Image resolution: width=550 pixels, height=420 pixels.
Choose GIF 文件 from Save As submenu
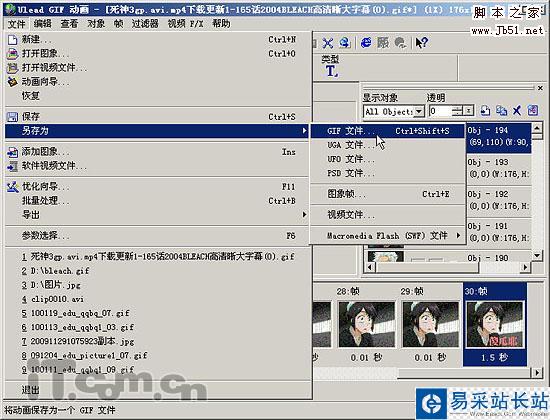tap(388, 131)
